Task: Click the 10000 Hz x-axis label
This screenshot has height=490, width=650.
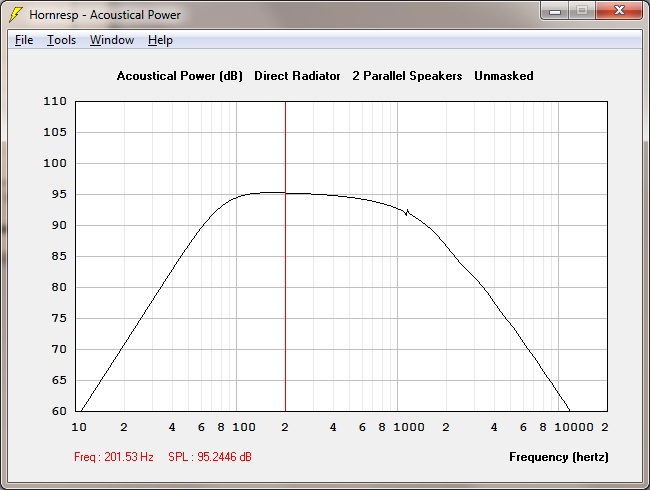Action: [x=574, y=427]
